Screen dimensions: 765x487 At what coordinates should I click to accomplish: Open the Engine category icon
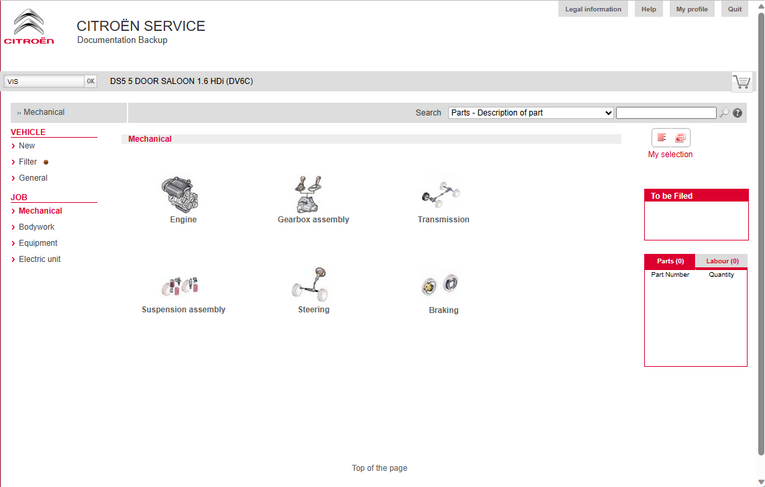coord(182,193)
